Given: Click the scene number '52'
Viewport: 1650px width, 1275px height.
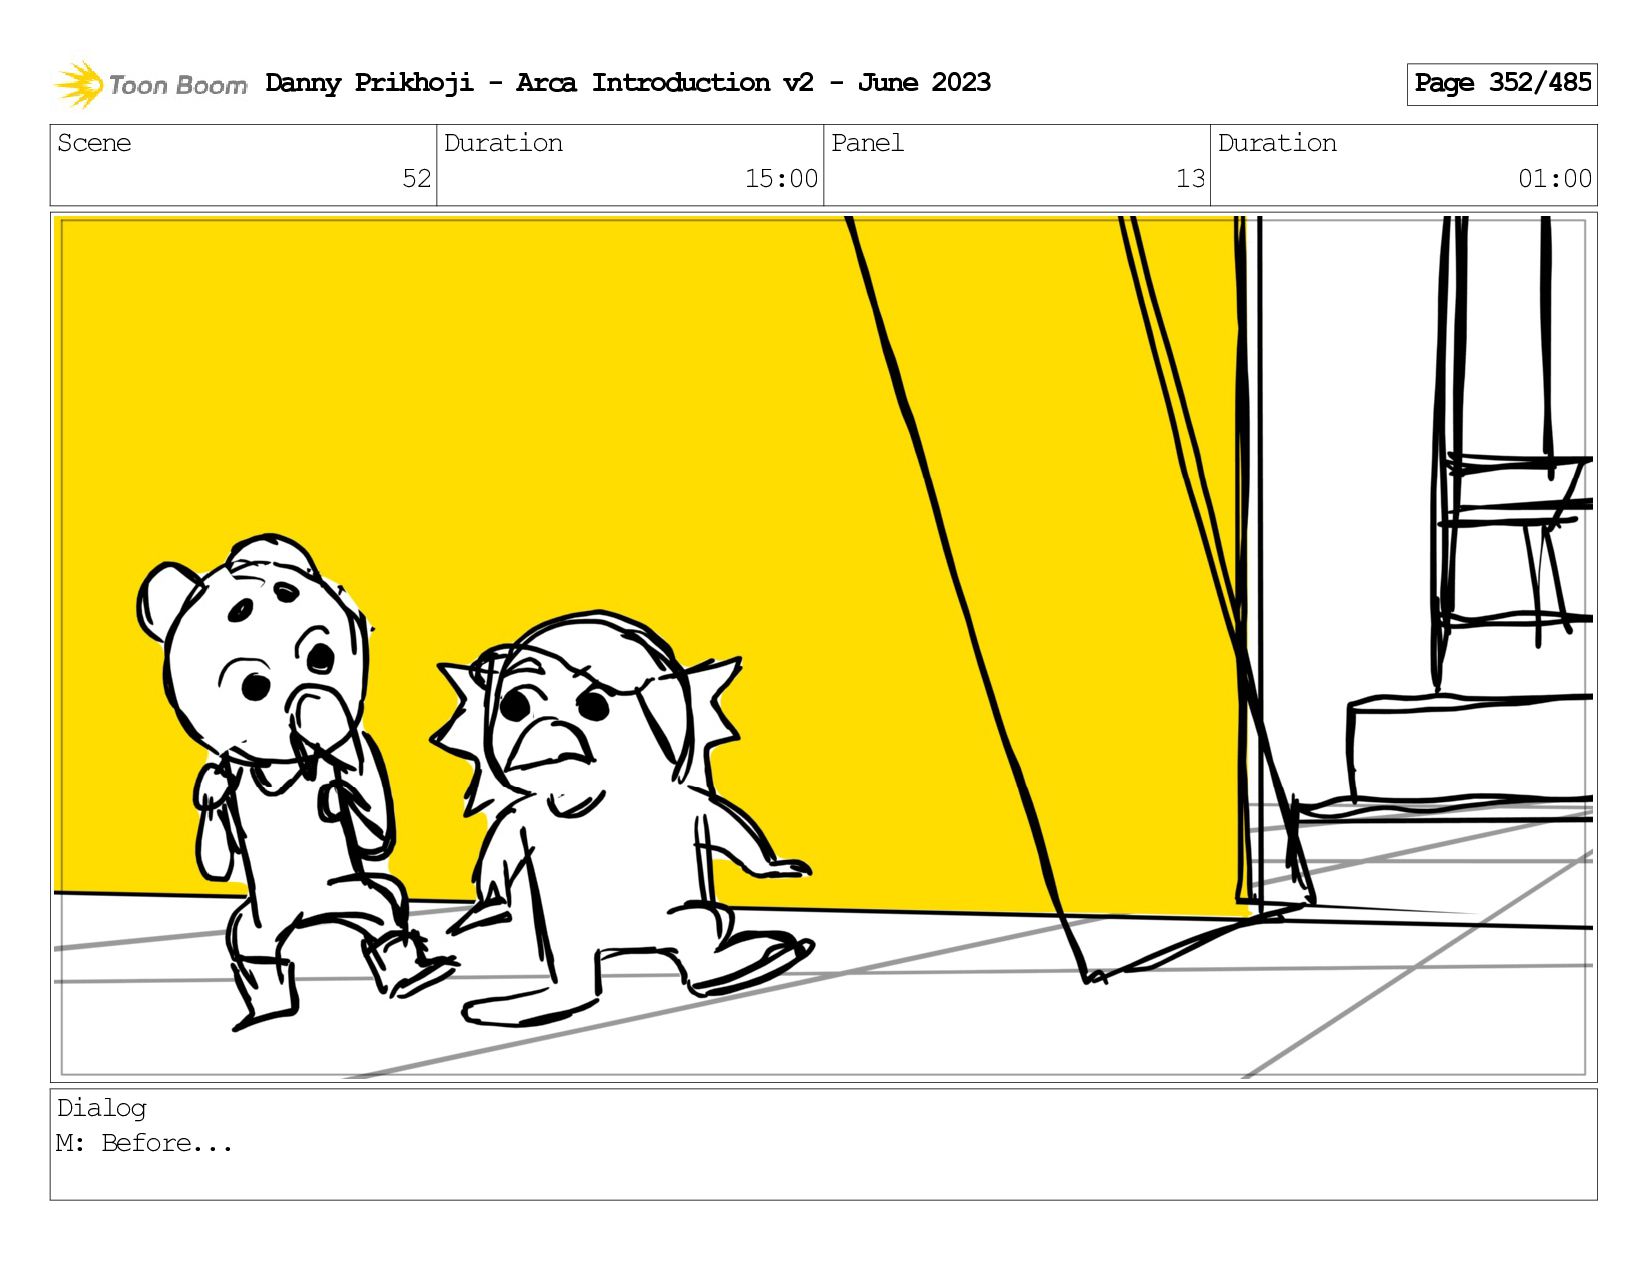Looking at the screenshot, I should pos(416,179).
